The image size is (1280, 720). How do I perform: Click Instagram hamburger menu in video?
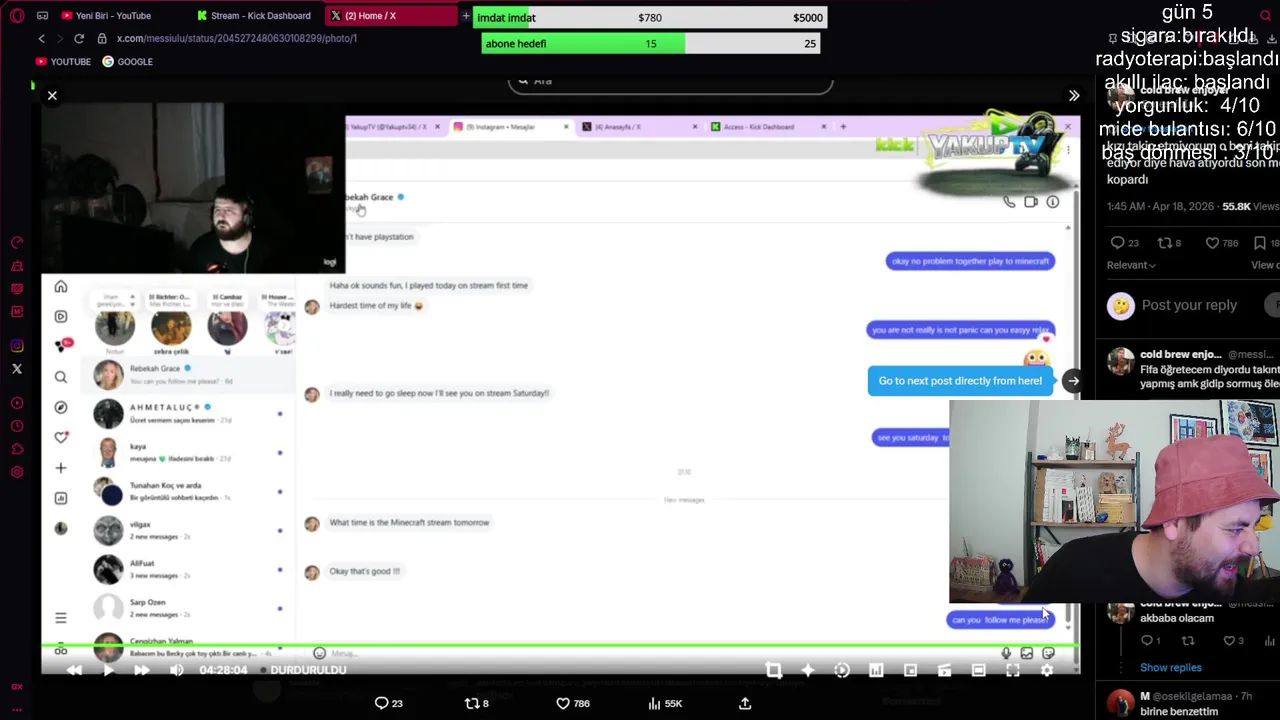61,618
